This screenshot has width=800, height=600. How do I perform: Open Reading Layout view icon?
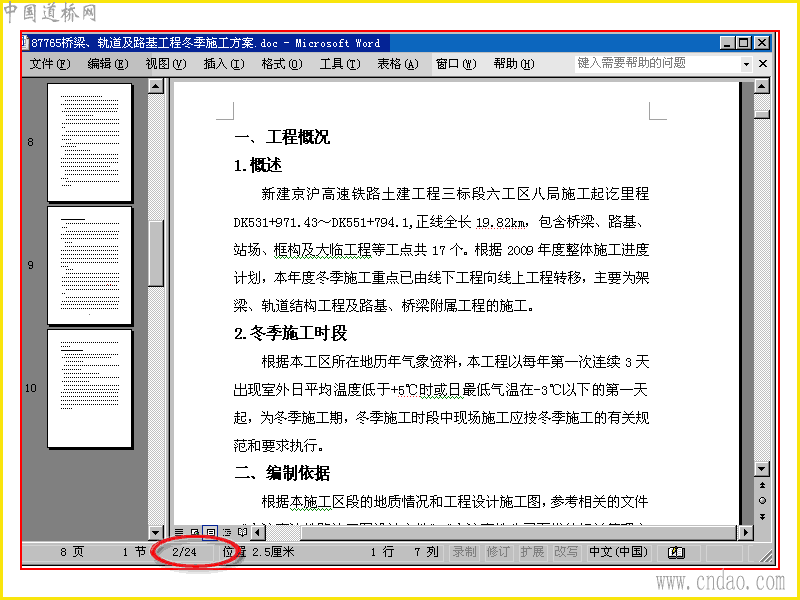pos(242,532)
